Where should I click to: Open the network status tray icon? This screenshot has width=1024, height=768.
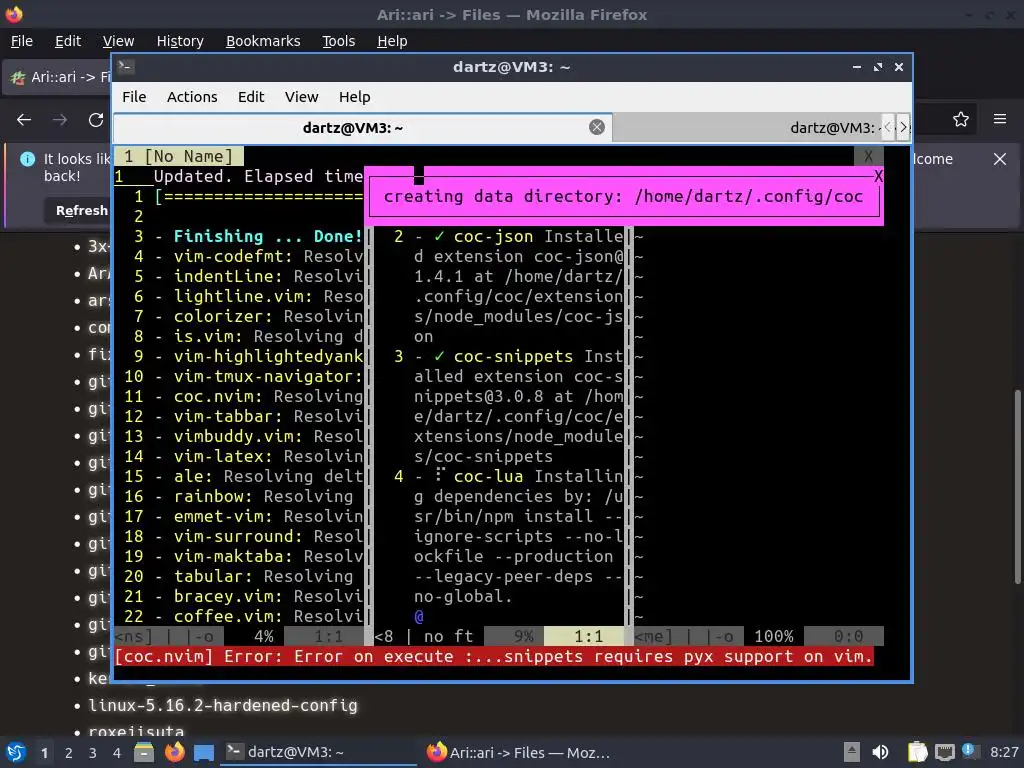[944, 752]
